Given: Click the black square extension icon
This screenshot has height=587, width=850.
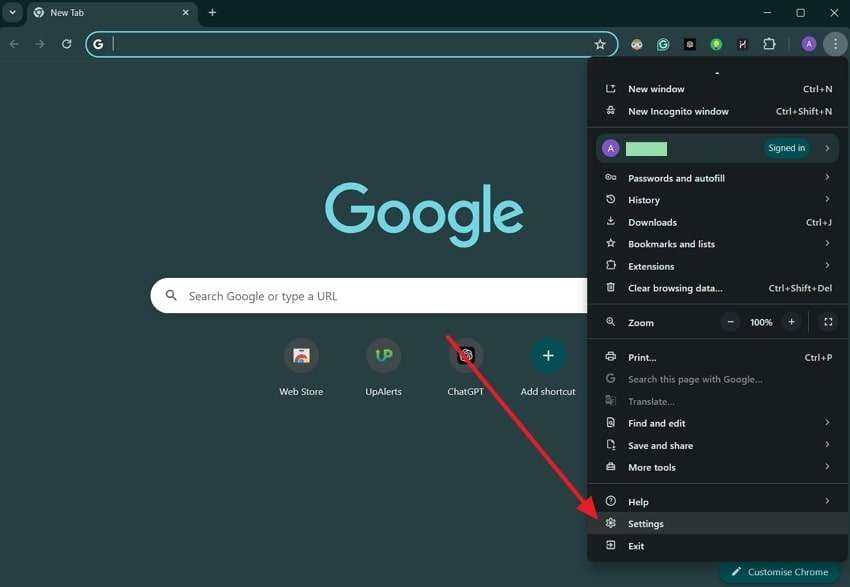Looking at the screenshot, I should click(x=690, y=44).
